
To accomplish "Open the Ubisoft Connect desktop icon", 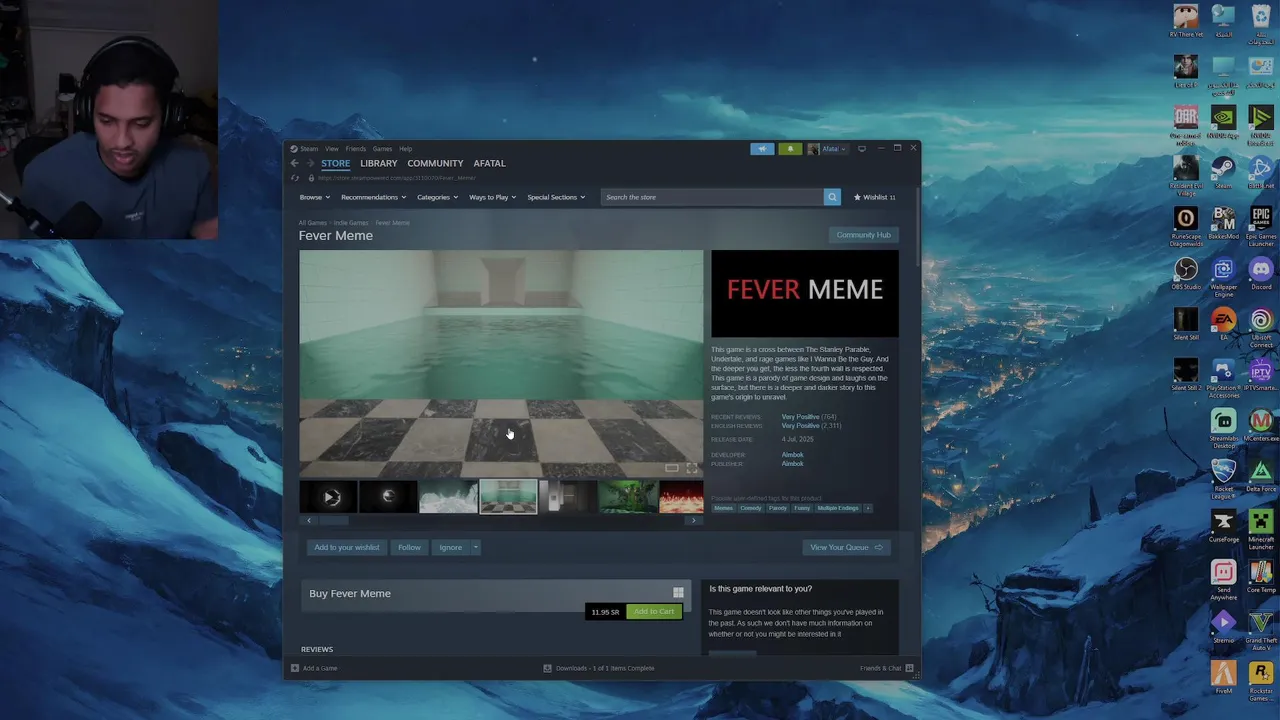I will (x=1261, y=329).
